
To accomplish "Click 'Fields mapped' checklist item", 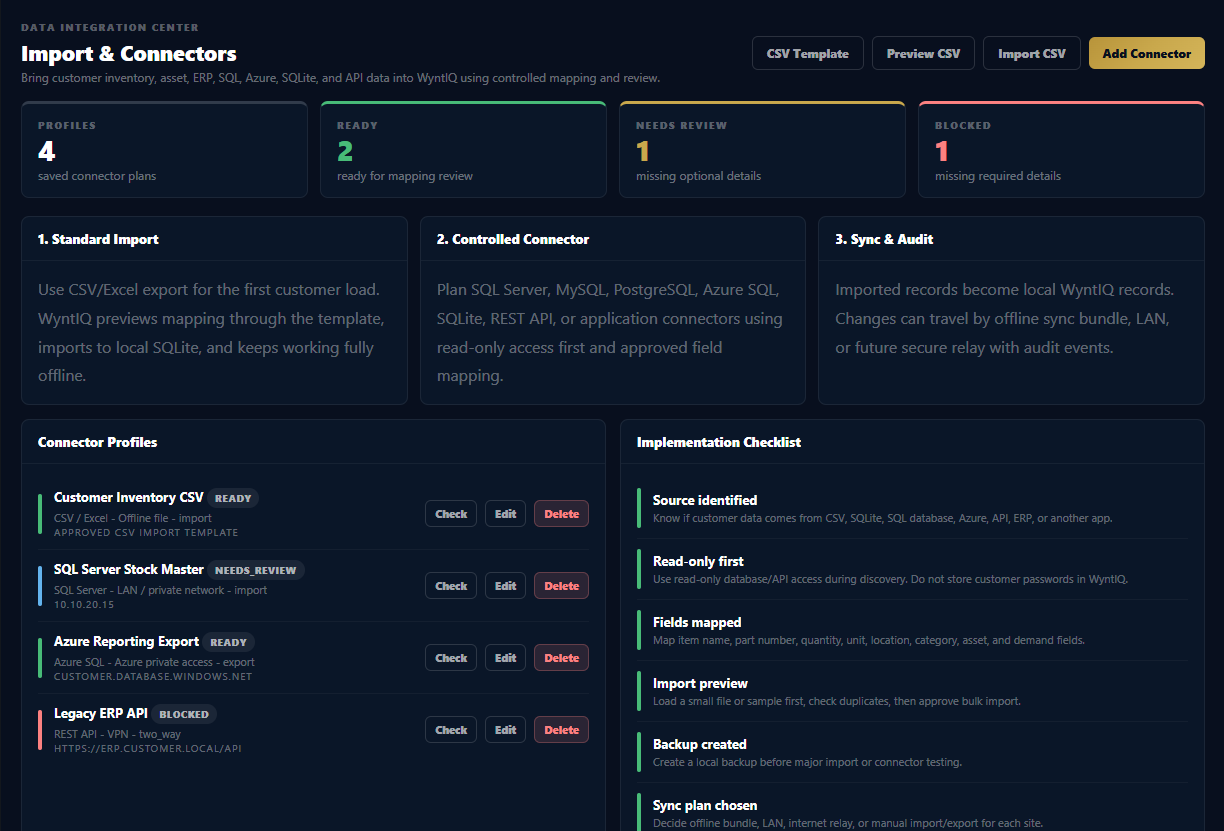I will (x=912, y=630).
